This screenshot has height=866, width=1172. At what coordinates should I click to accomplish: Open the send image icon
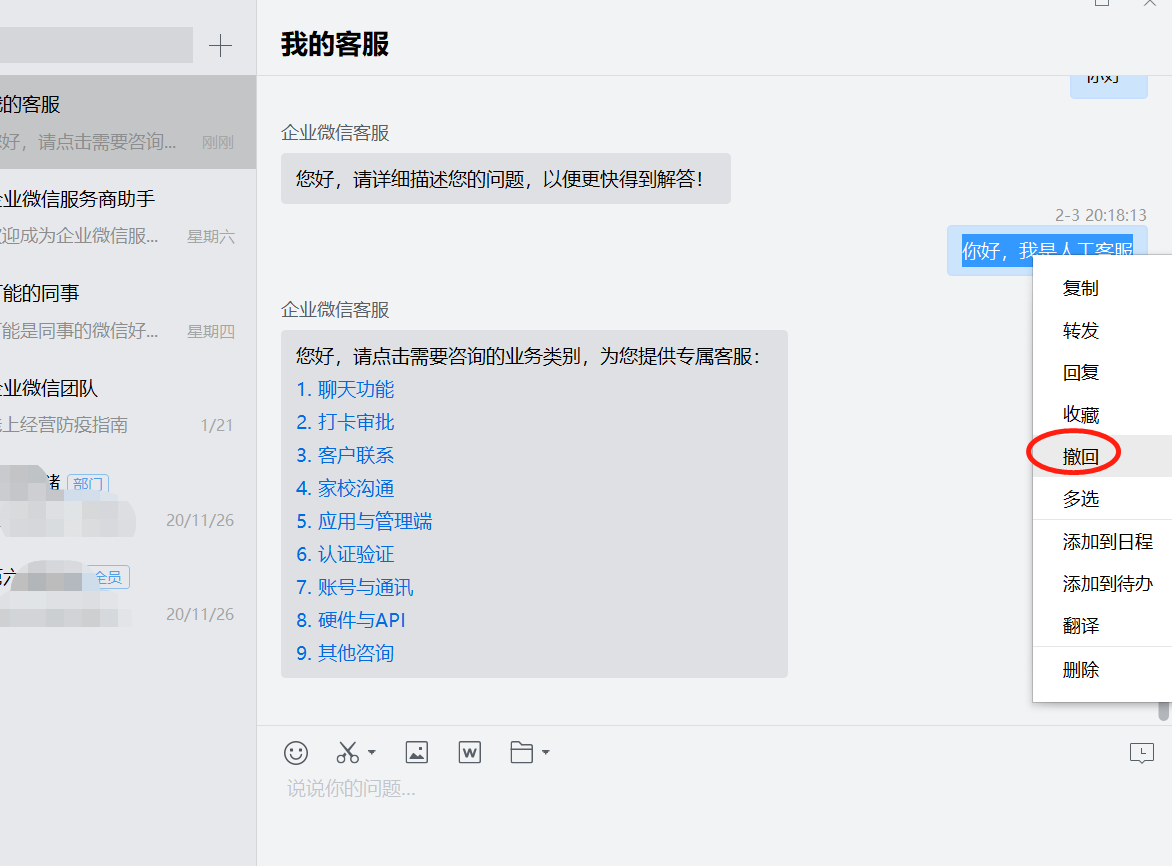pyautogui.click(x=416, y=752)
